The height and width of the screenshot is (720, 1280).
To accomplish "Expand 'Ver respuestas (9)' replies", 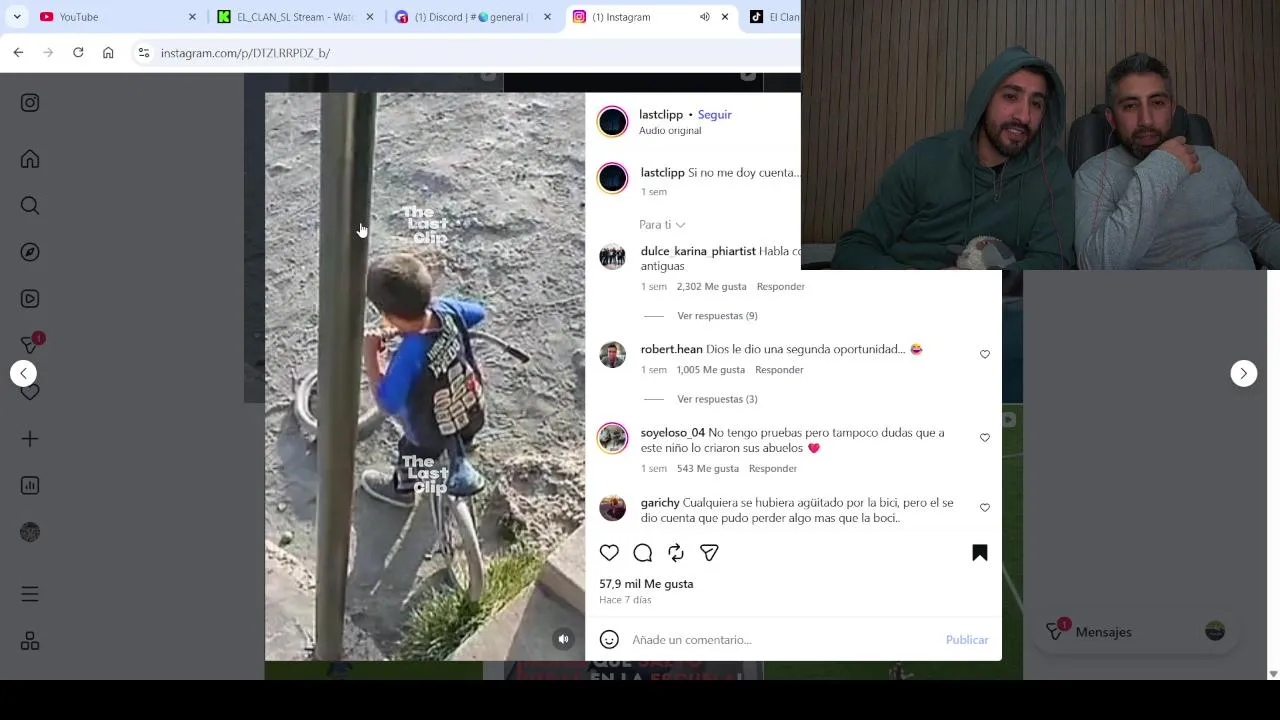I will coord(717,316).
